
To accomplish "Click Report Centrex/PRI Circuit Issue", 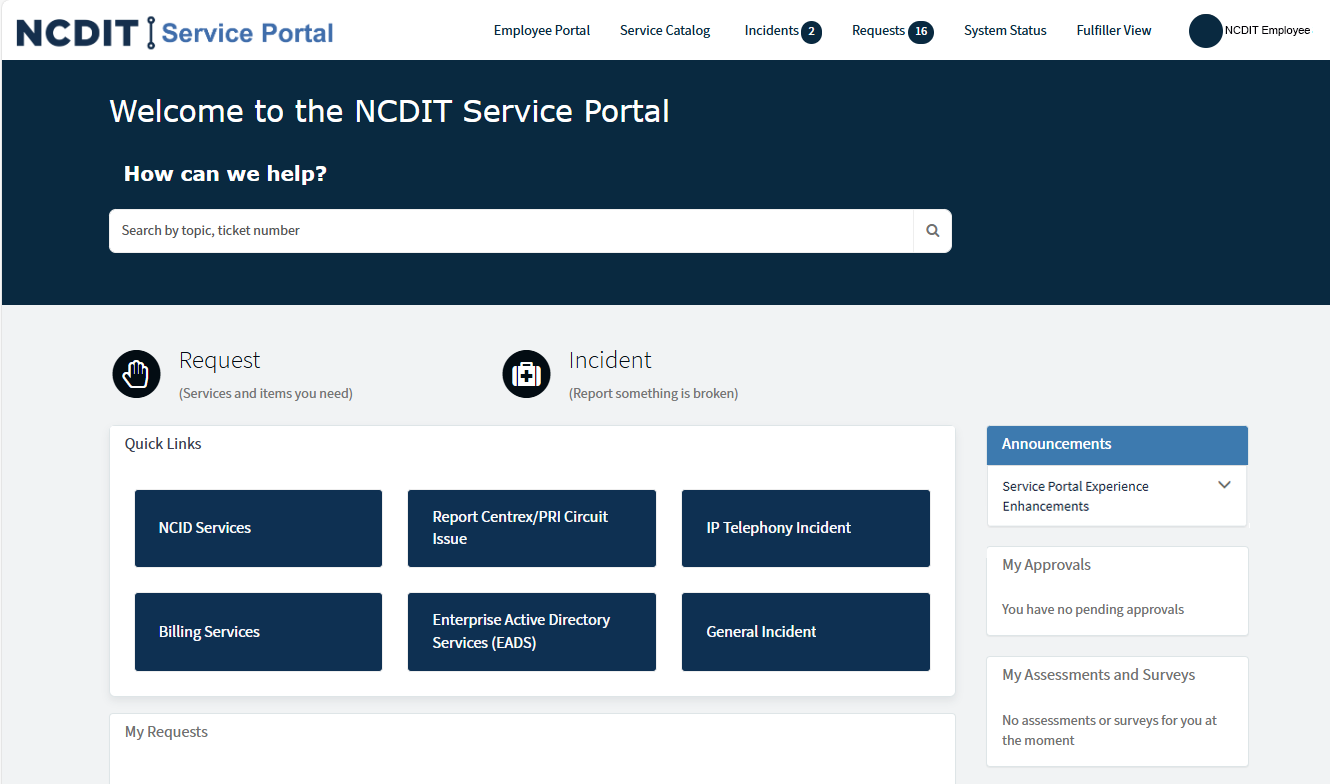I will (x=531, y=528).
